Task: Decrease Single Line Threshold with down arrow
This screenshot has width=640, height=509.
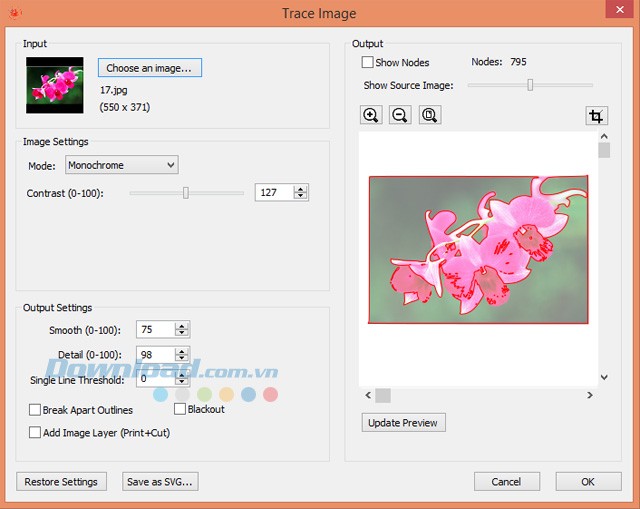Action: (182, 382)
